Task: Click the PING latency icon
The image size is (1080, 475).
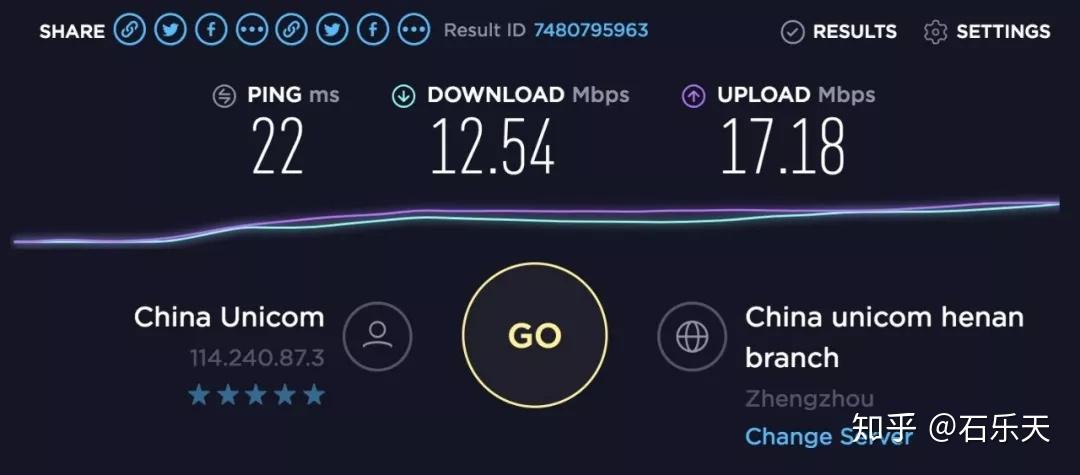Action: pos(224,96)
